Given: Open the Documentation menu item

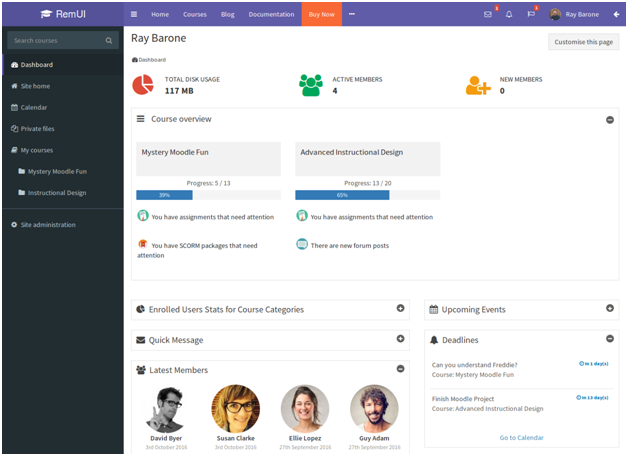Looking at the screenshot, I should click(271, 14).
